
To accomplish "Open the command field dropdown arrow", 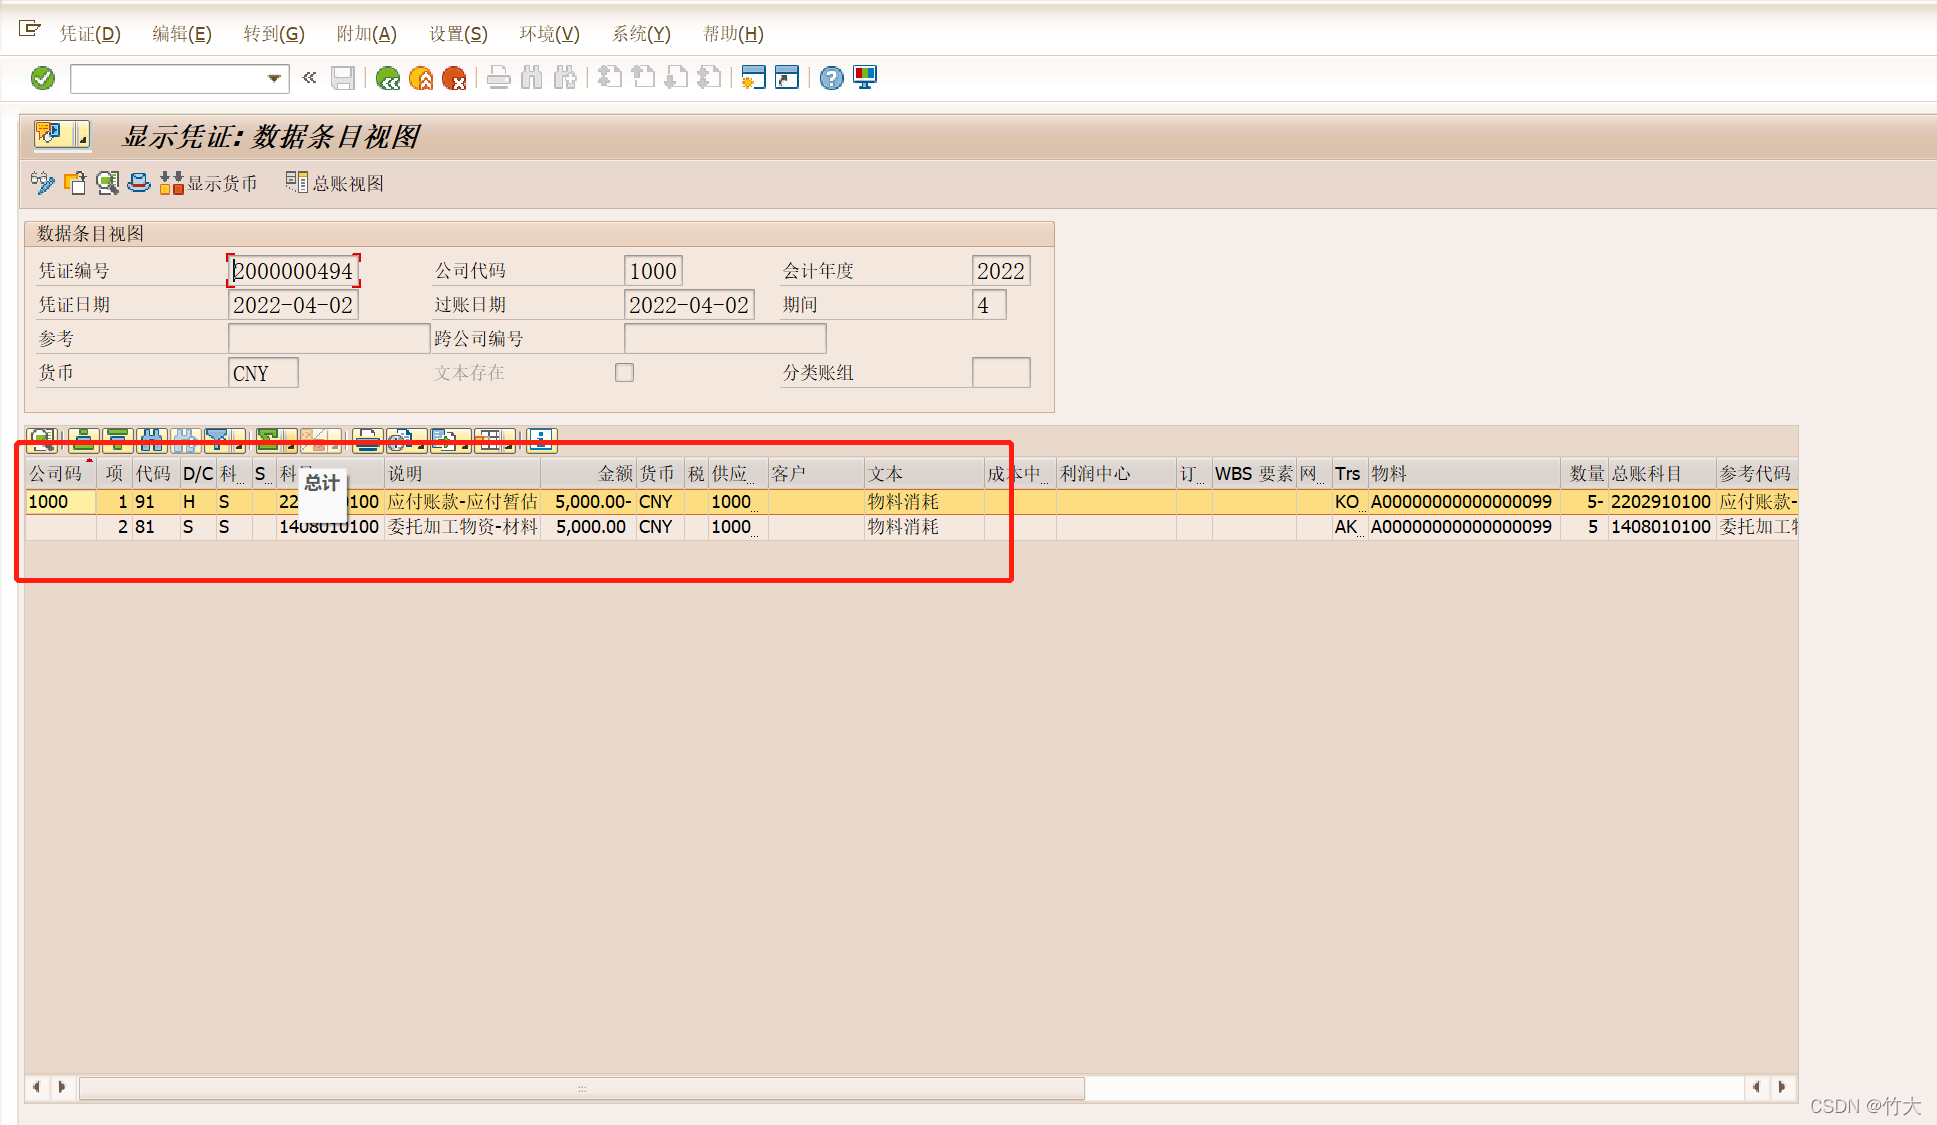I will (x=274, y=78).
